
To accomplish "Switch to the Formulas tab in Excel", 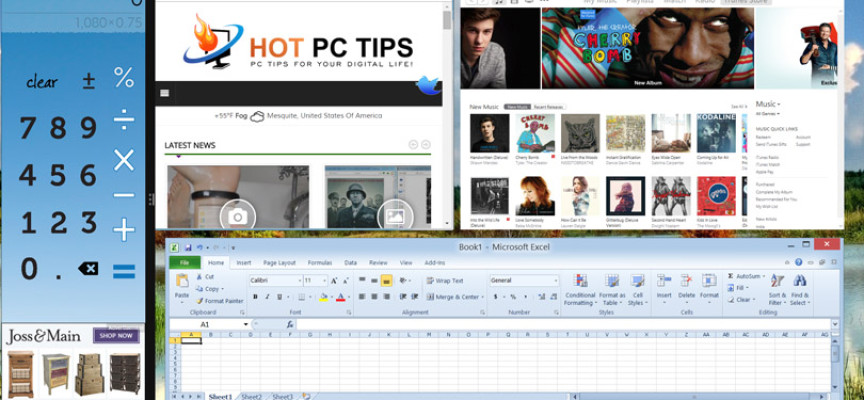I will (320, 263).
